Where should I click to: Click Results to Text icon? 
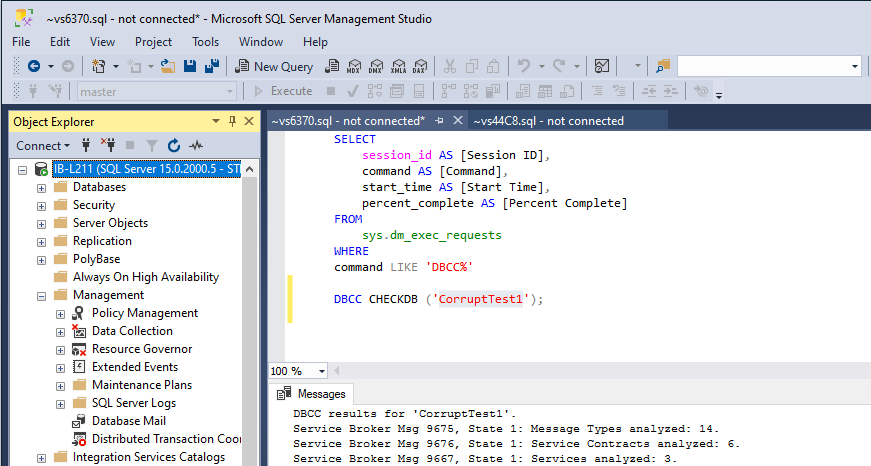tap(523, 91)
